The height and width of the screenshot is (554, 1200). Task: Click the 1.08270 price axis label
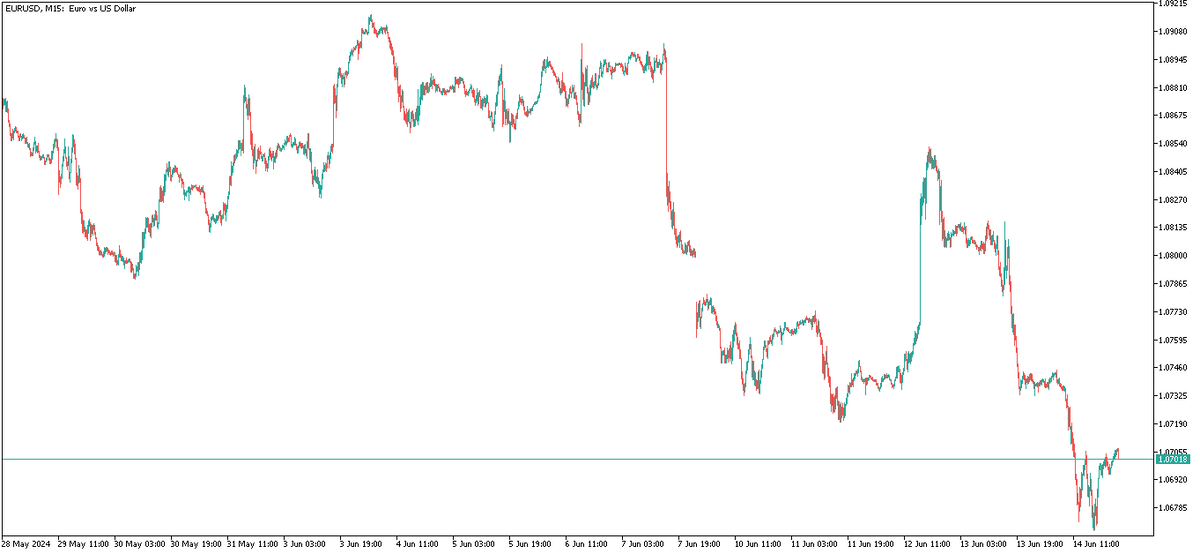coord(1173,199)
